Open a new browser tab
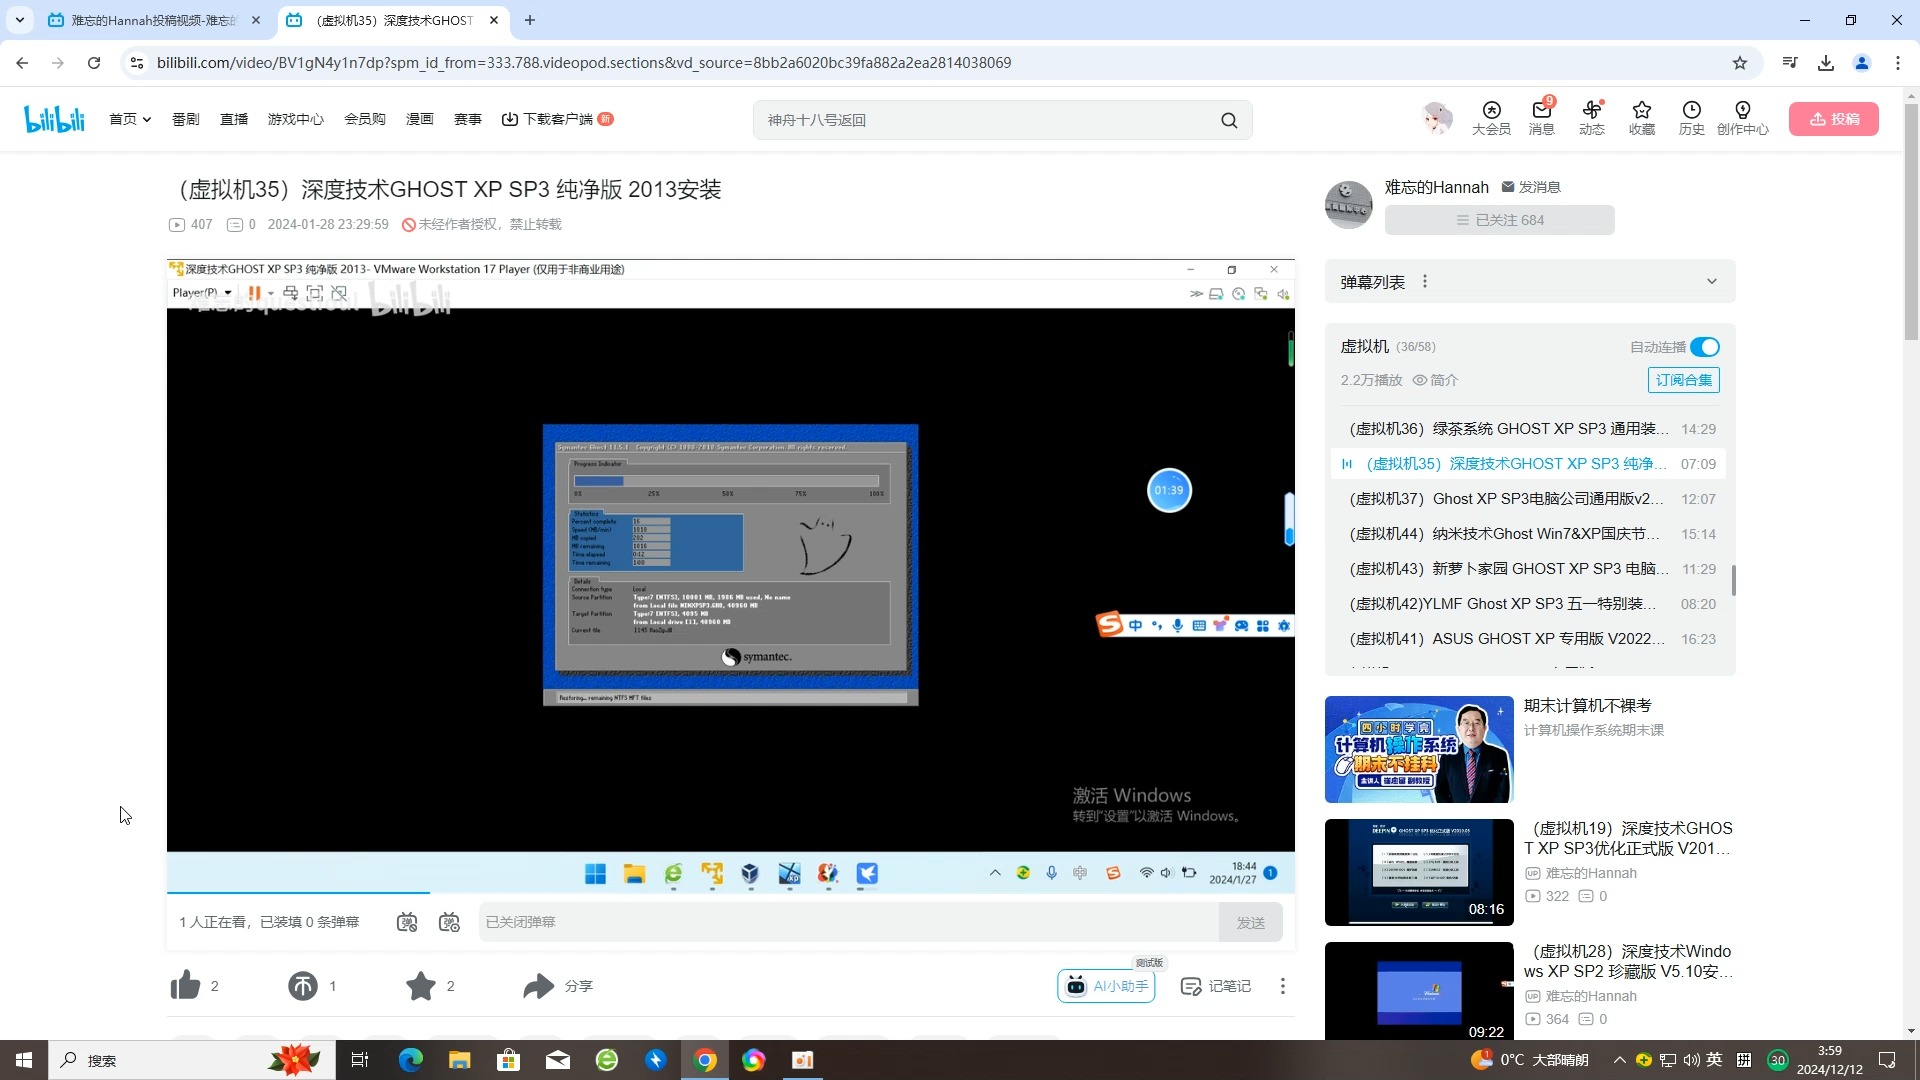 pyautogui.click(x=530, y=20)
